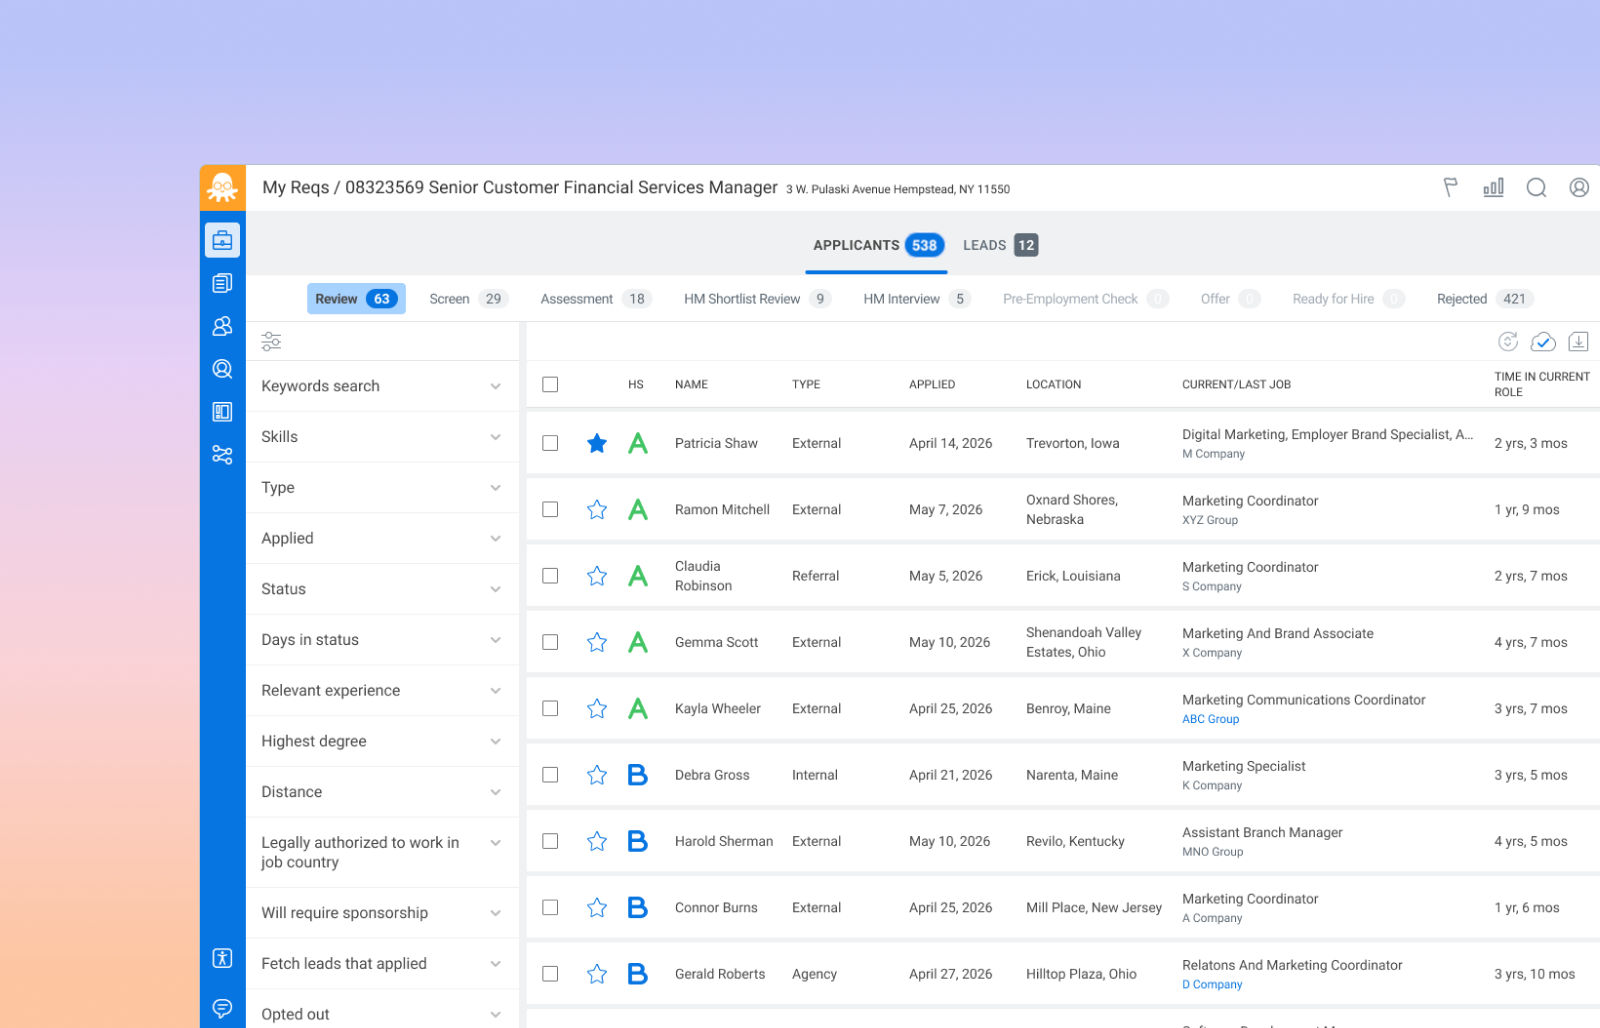
Task: Click the download icon above table
Action: pyautogui.click(x=1578, y=342)
